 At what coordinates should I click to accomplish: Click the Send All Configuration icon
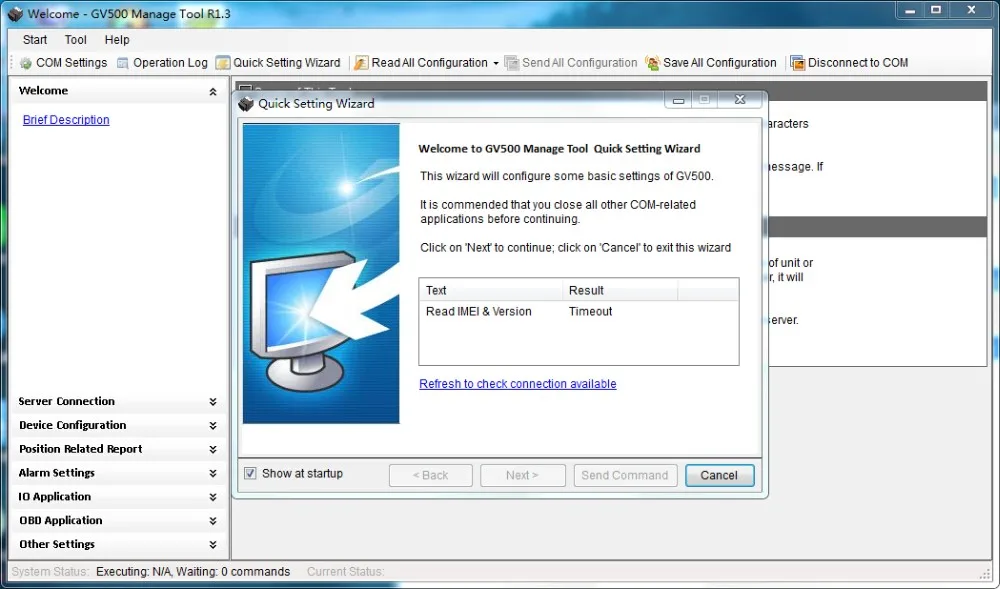tap(511, 63)
